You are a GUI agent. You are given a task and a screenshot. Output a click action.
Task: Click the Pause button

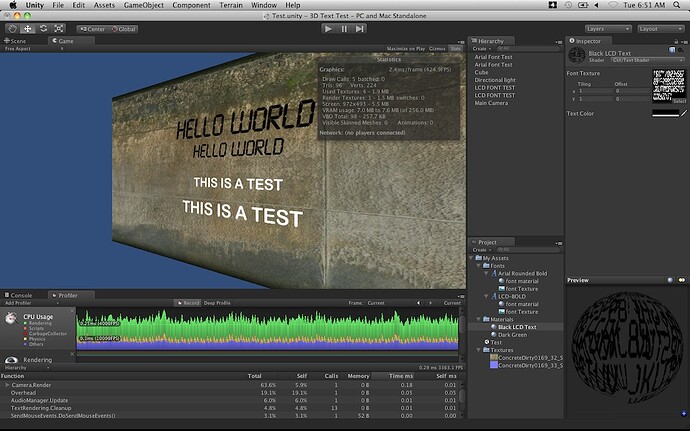pyautogui.click(x=344, y=29)
